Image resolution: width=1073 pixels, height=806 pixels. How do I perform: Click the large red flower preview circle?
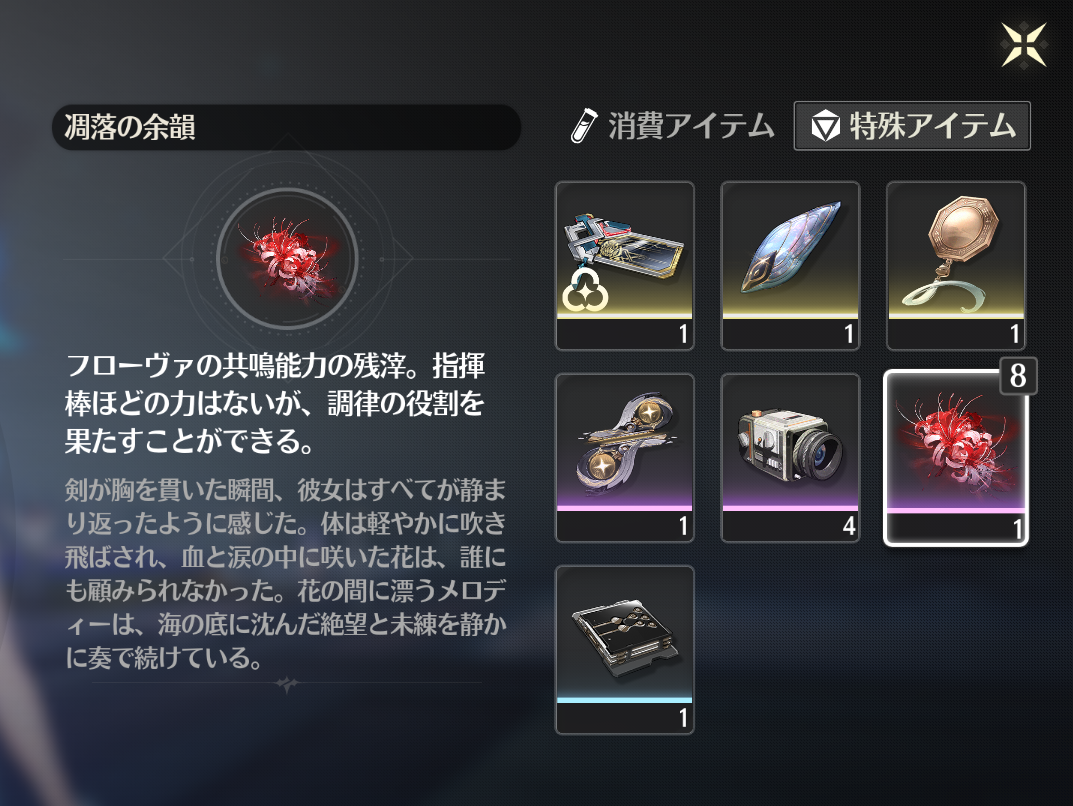pyautogui.click(x=287, y=259)
